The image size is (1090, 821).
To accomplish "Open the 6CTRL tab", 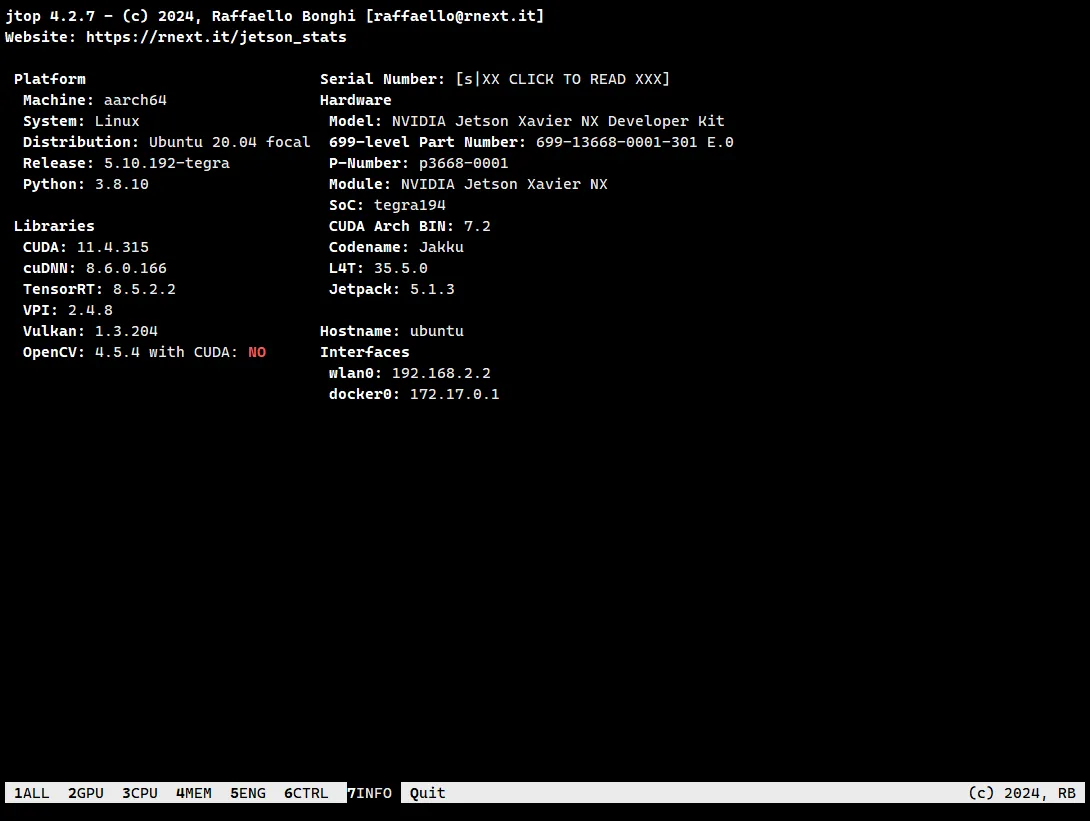I will pos(306,793).
